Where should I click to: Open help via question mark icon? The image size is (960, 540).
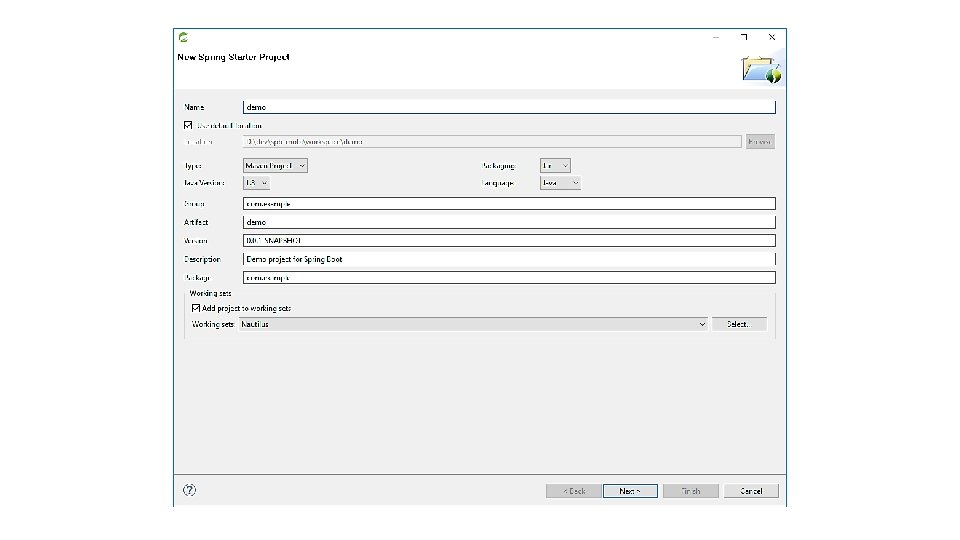coord(189,490)
